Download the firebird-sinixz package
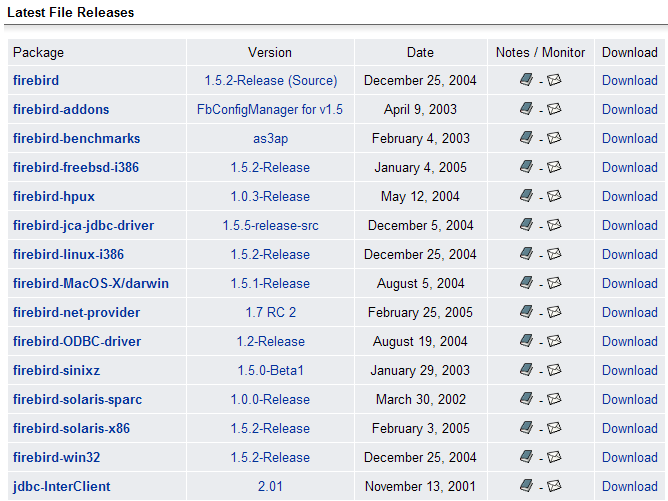Viewport: 668px width, 501px height. tap(629, 370)
